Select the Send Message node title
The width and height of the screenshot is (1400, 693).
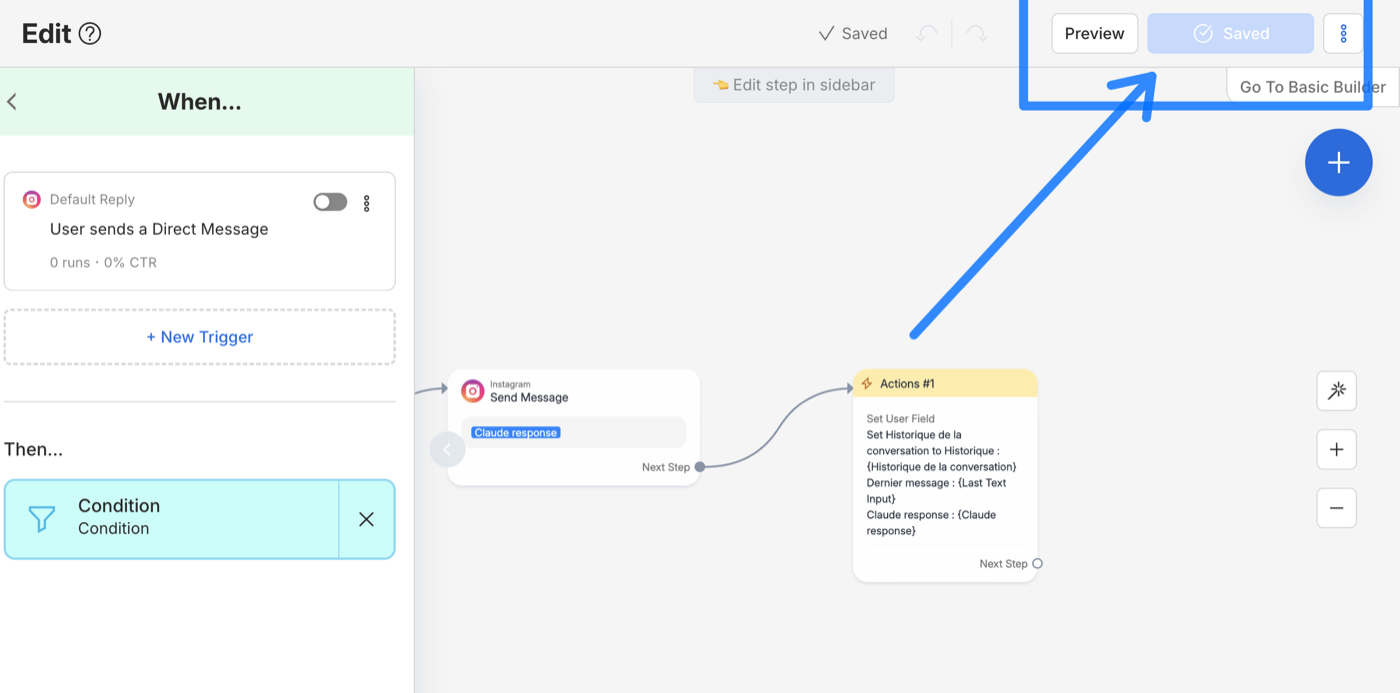[x=529, y=397]
